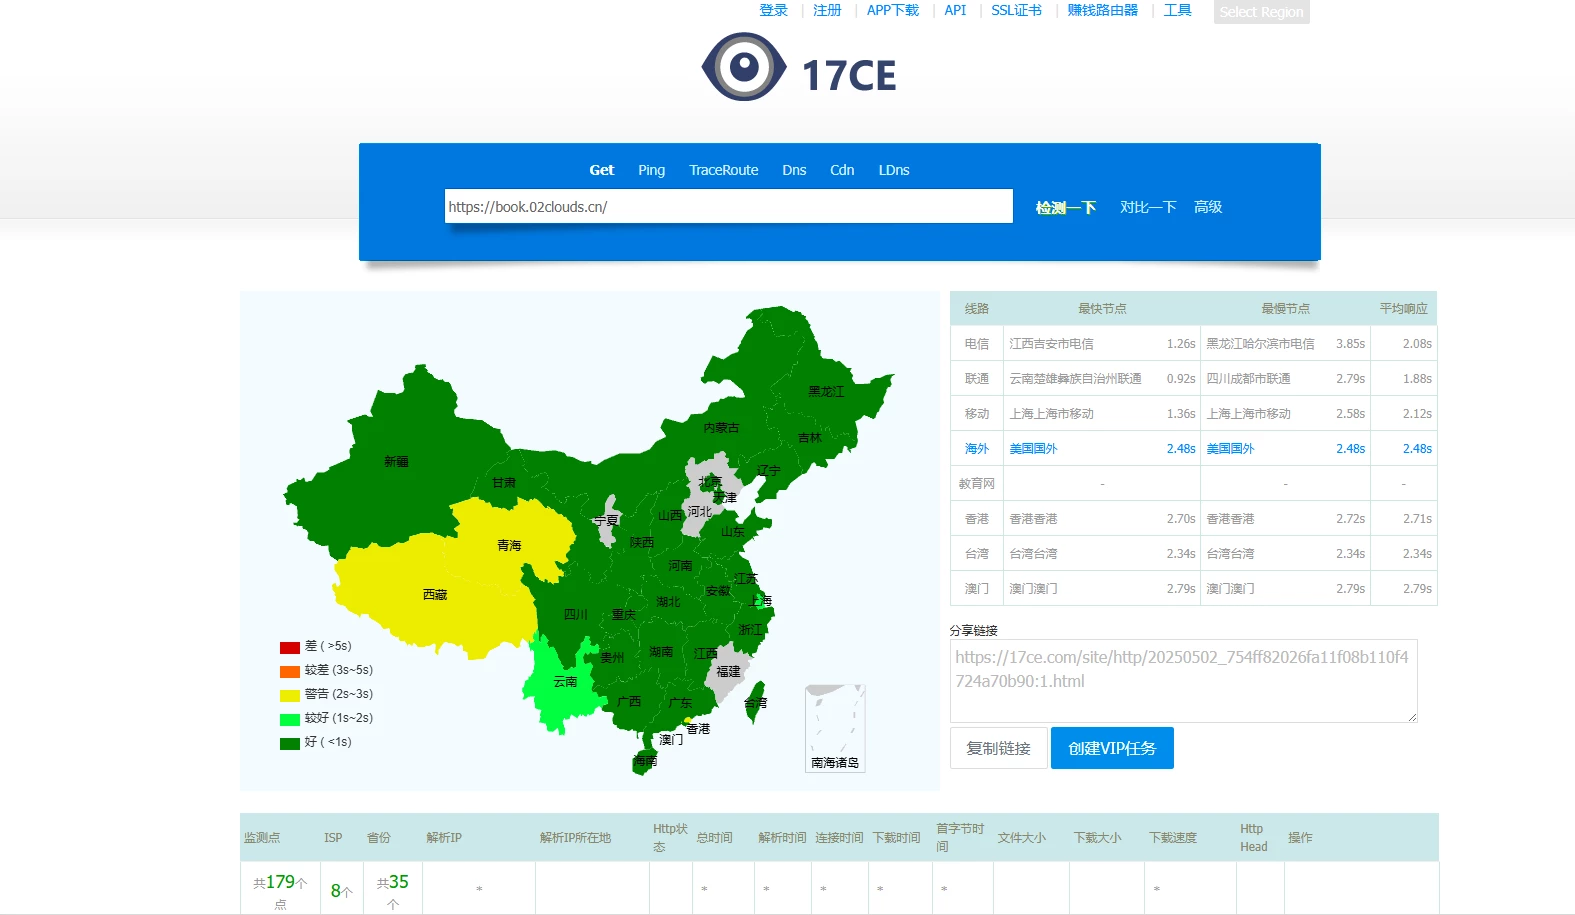Click the 创建VIP任务 button
The width and height of the screenshot is (1575, 915).
point(1112,748)
